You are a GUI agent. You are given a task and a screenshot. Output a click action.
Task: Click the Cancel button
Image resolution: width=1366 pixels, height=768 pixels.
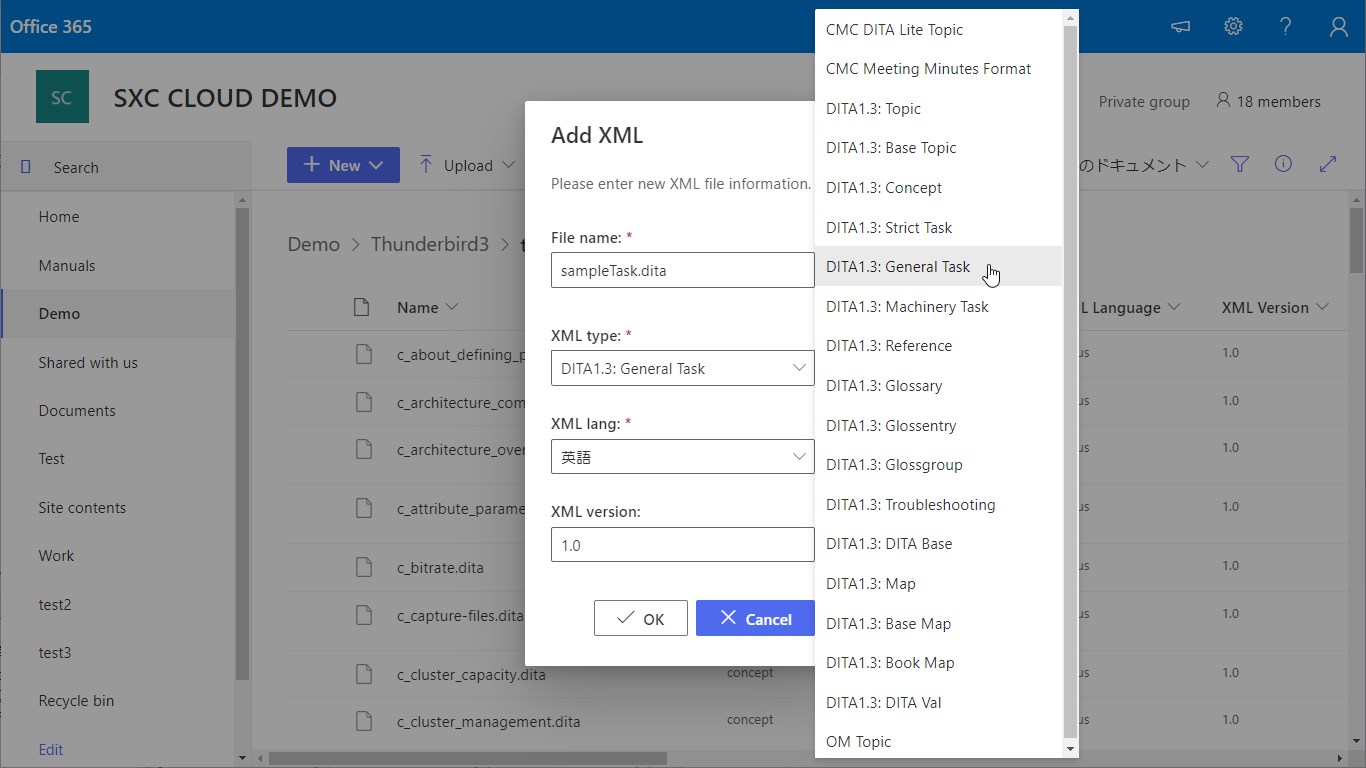pos(755,619)
